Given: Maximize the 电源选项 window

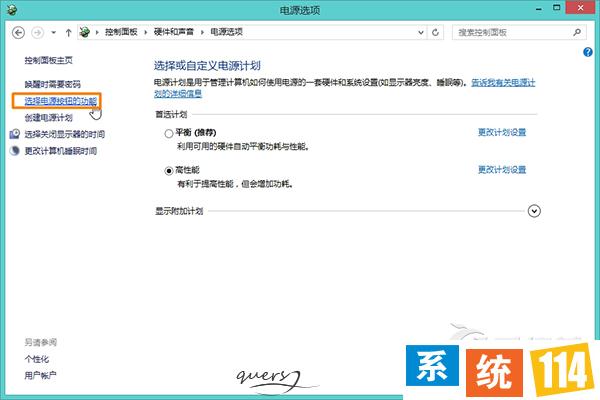Looking at the screenshot, I should coord(557,8).
